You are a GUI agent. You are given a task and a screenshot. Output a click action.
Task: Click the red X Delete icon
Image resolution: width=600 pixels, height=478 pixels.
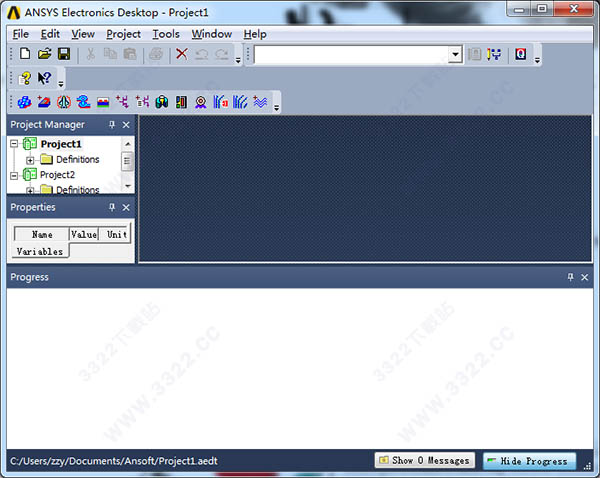click(182, 54)
